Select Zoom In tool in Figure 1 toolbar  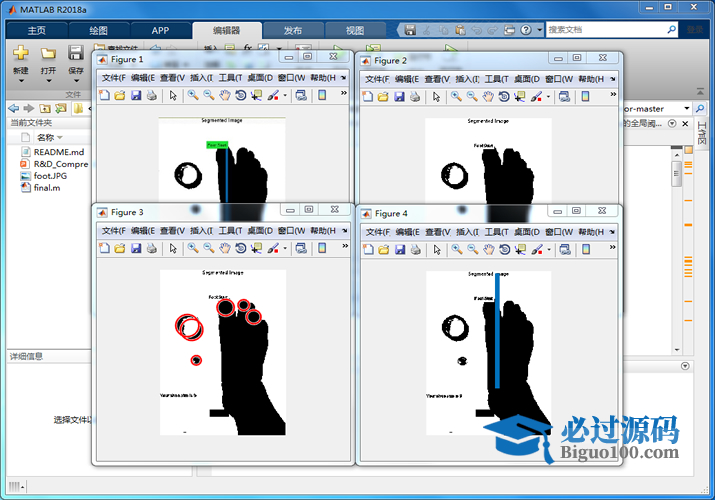click(193, 95)
